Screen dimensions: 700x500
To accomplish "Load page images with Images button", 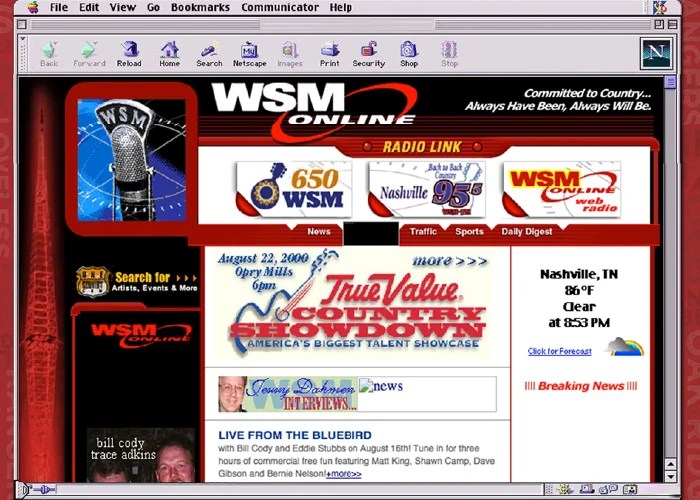I will [x=290, y=54].
